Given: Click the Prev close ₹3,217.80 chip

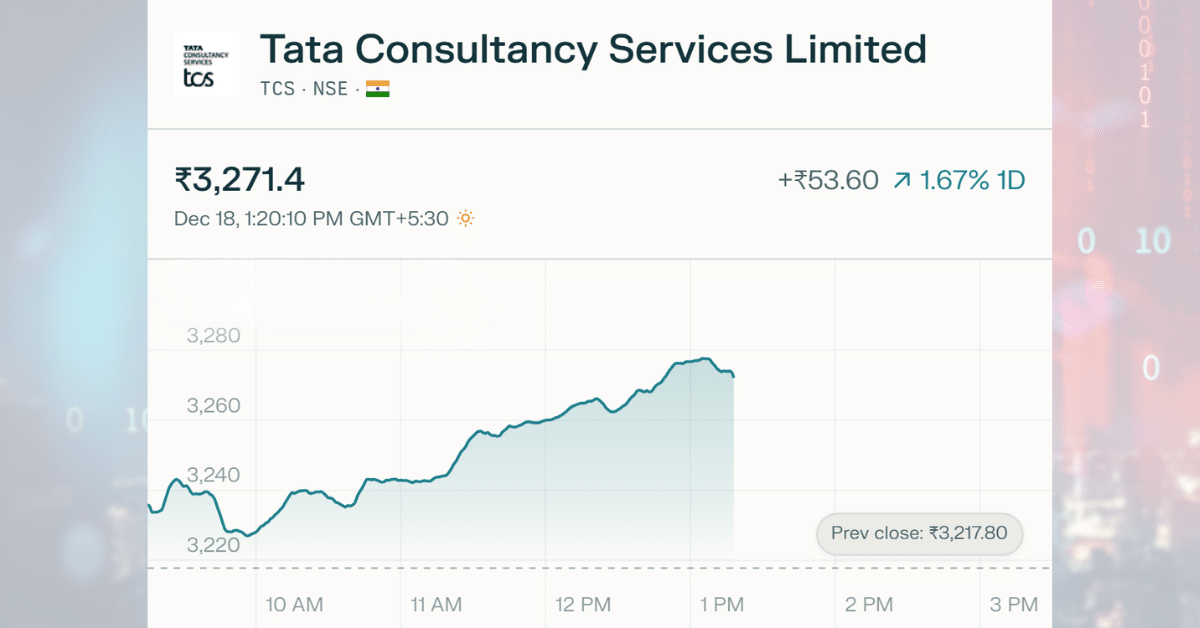Looking at the screenshot, I should point(918,534).
